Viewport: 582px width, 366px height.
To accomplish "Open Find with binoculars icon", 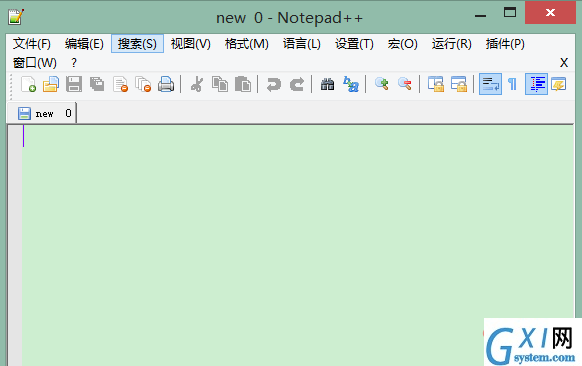I will pos(327,84).
